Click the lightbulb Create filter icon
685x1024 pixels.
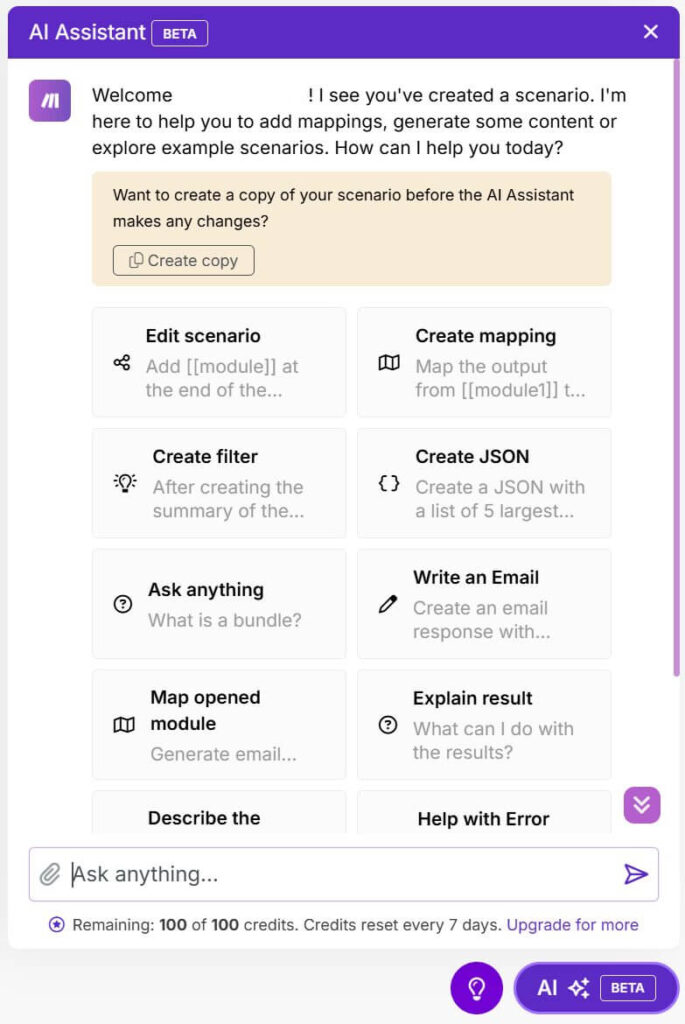pyautogui.click(x=125, y=483)
